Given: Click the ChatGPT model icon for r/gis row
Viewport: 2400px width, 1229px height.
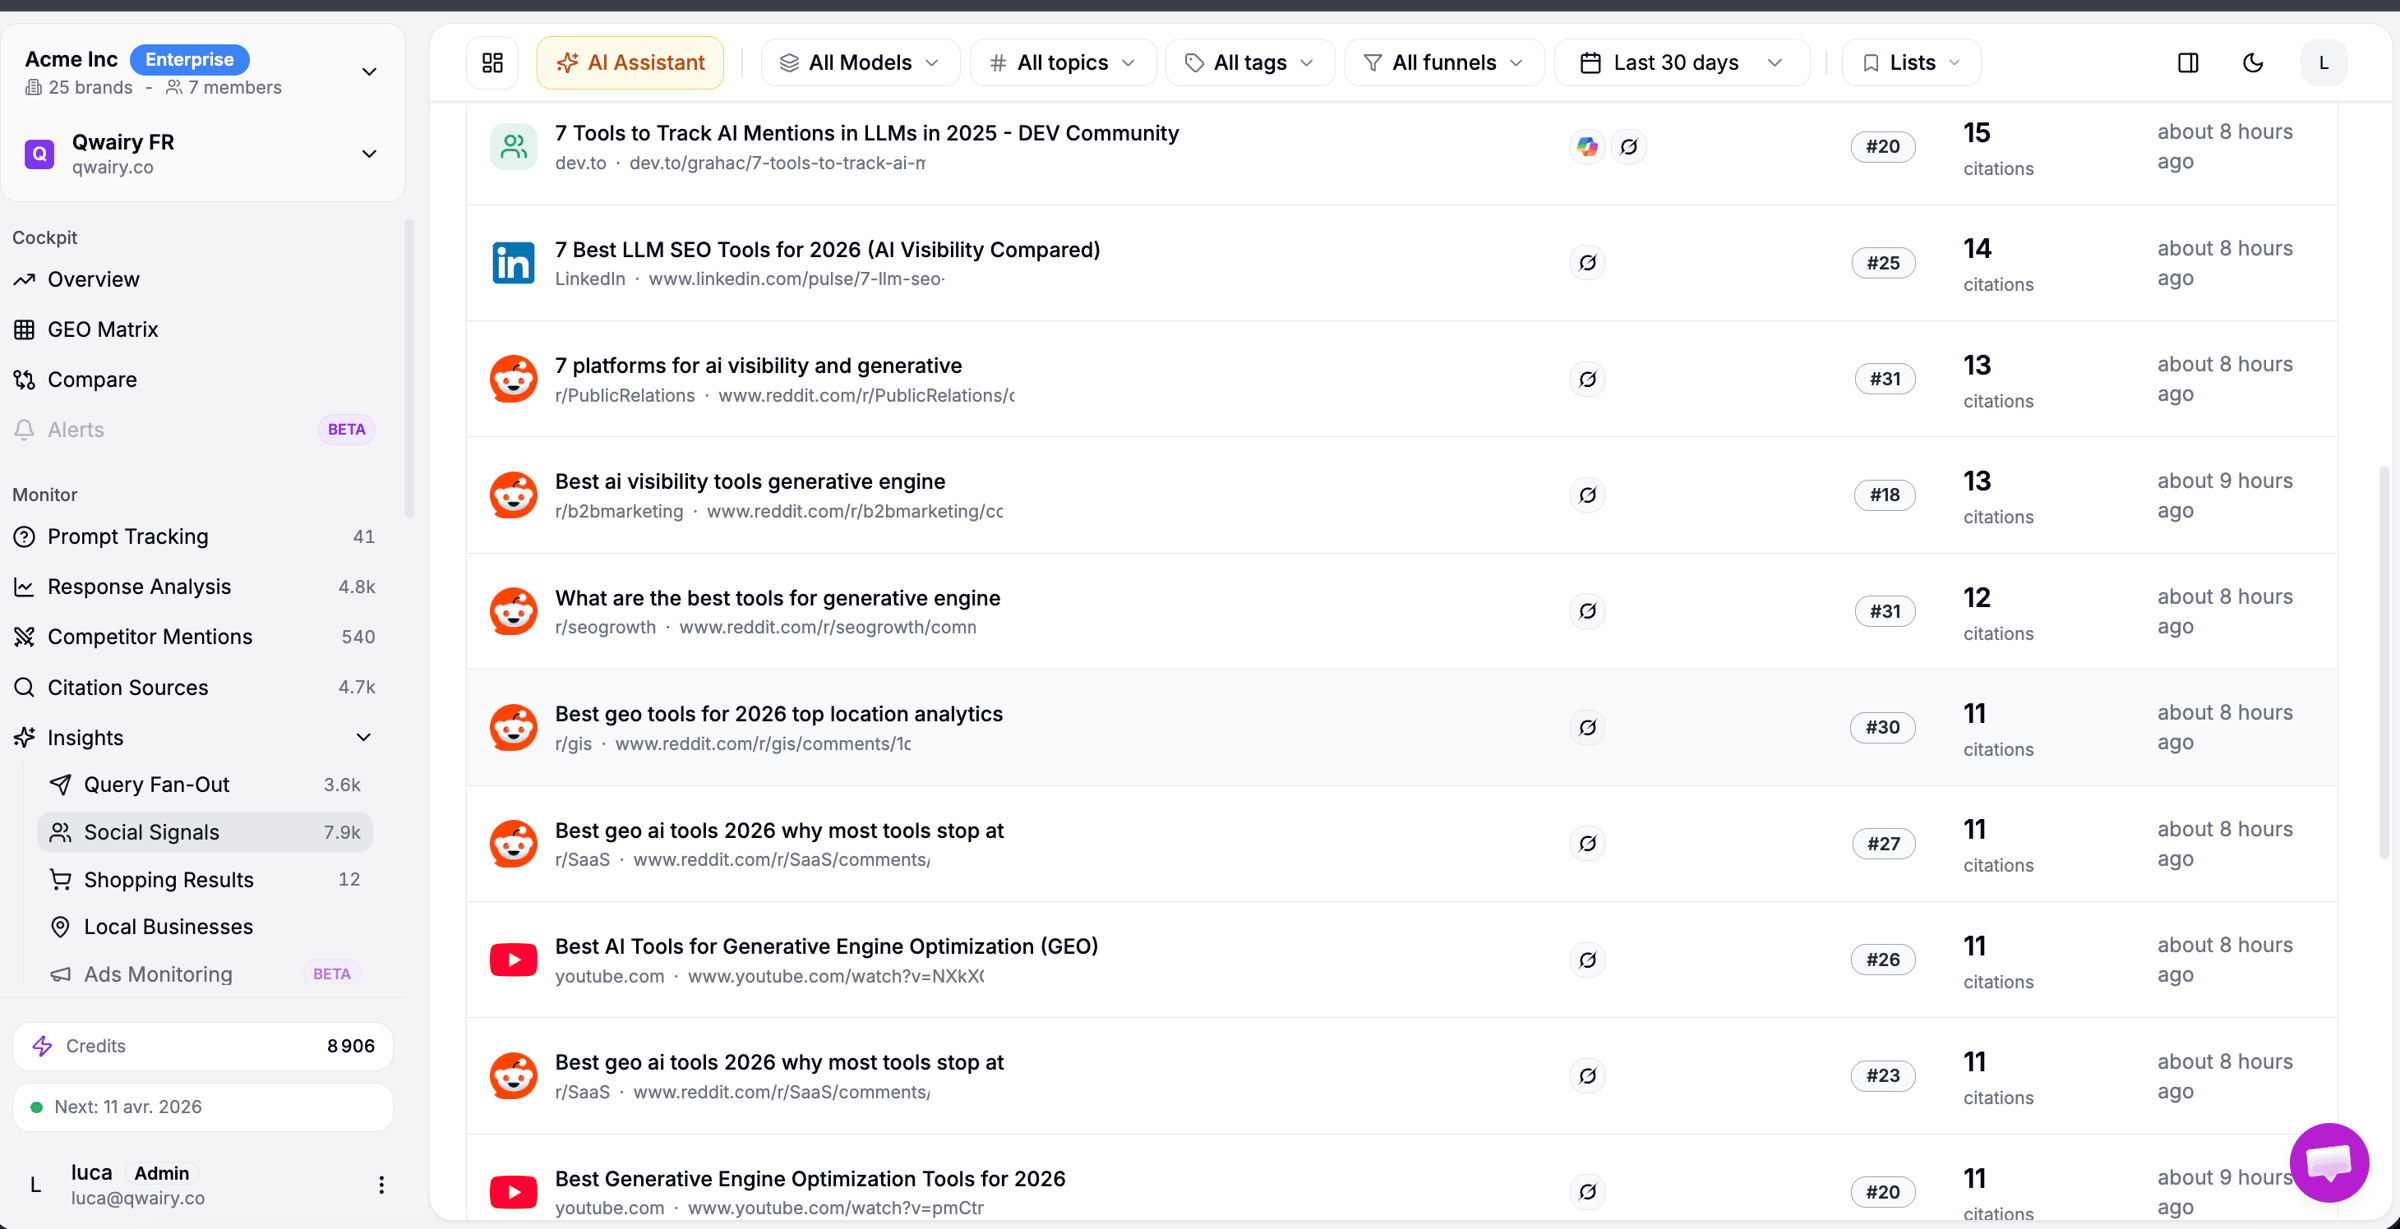Looking at the screenshot, I should click(x=1587, y=727).
